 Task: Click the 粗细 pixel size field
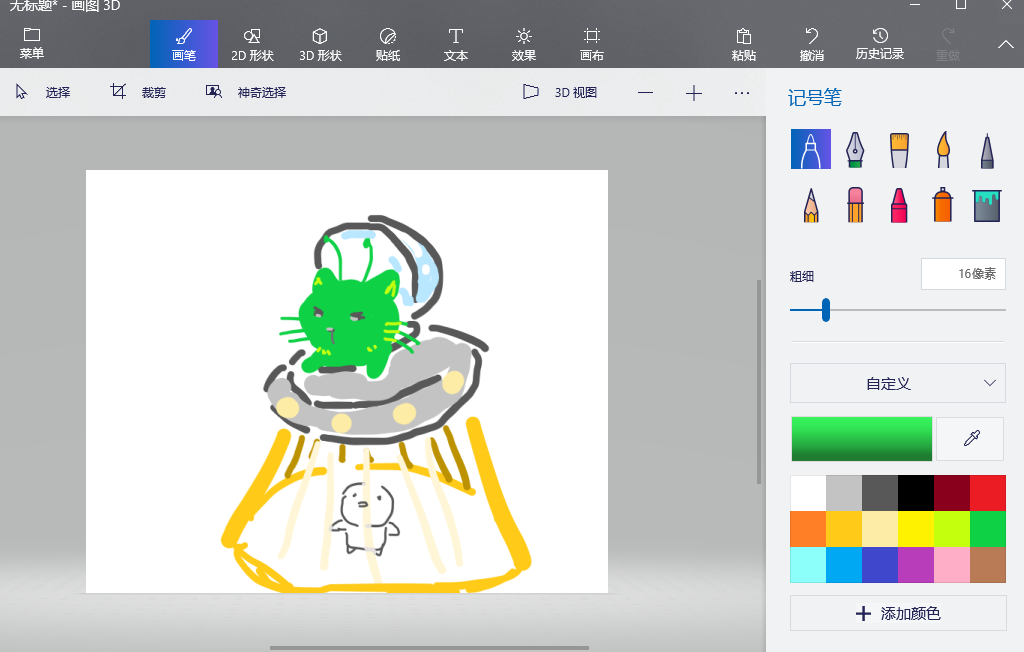point(963,274)
